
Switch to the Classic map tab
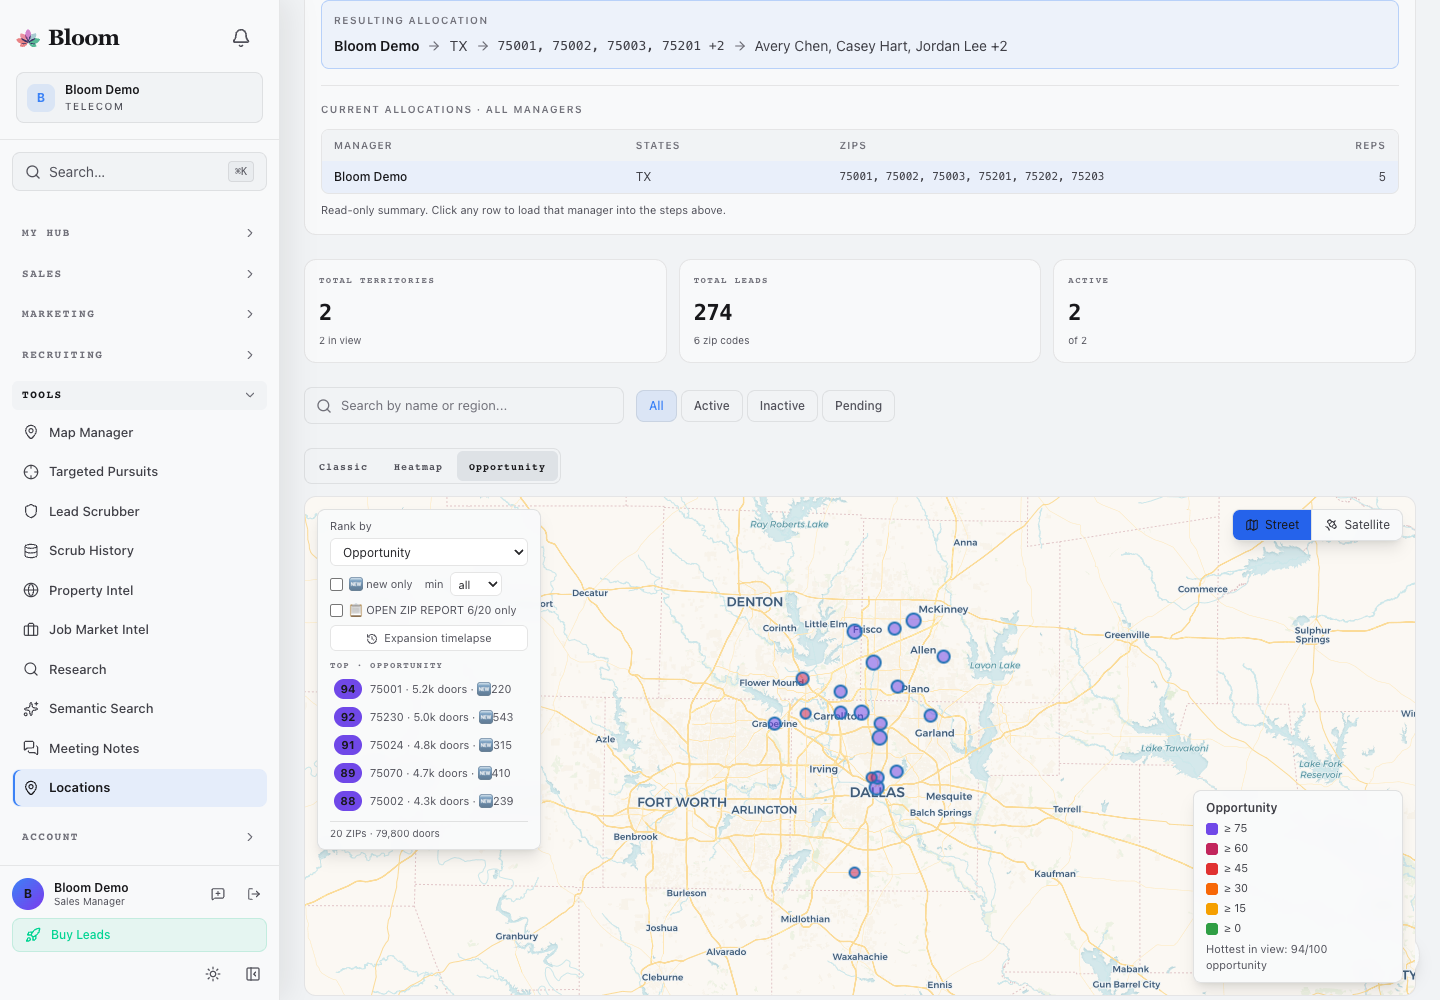(x=343, y=467)
